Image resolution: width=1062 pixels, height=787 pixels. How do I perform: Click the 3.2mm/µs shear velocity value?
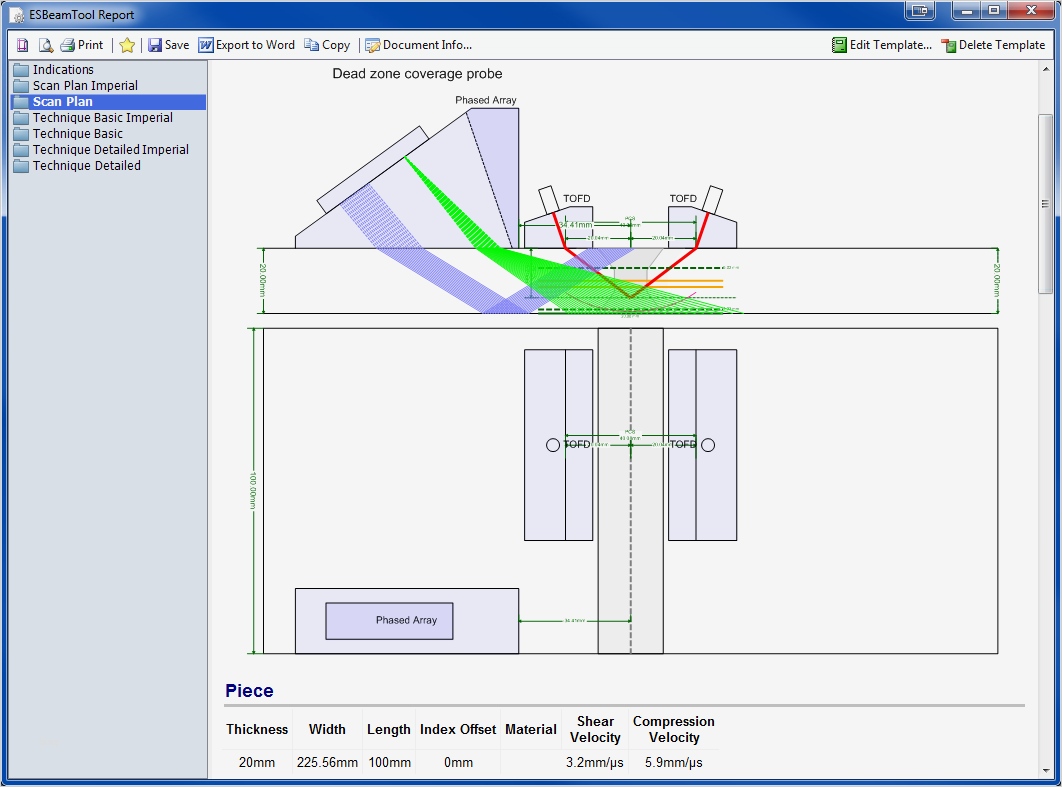coord(595,763)
